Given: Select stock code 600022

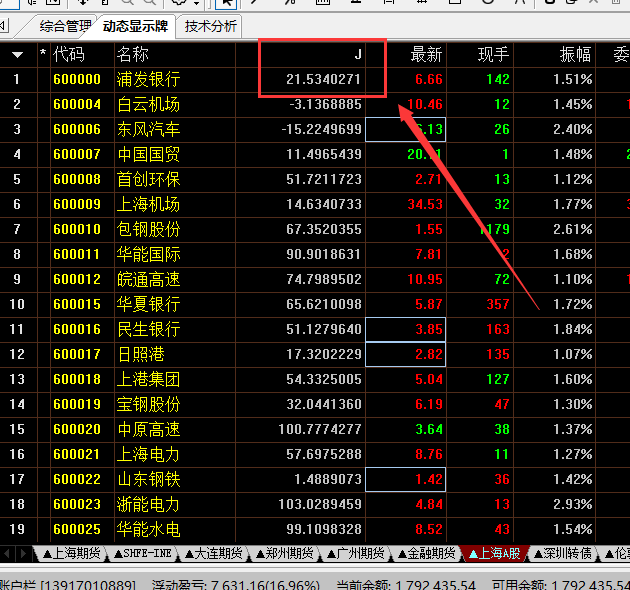Looking at the screenshot, I should coord(77,479).
